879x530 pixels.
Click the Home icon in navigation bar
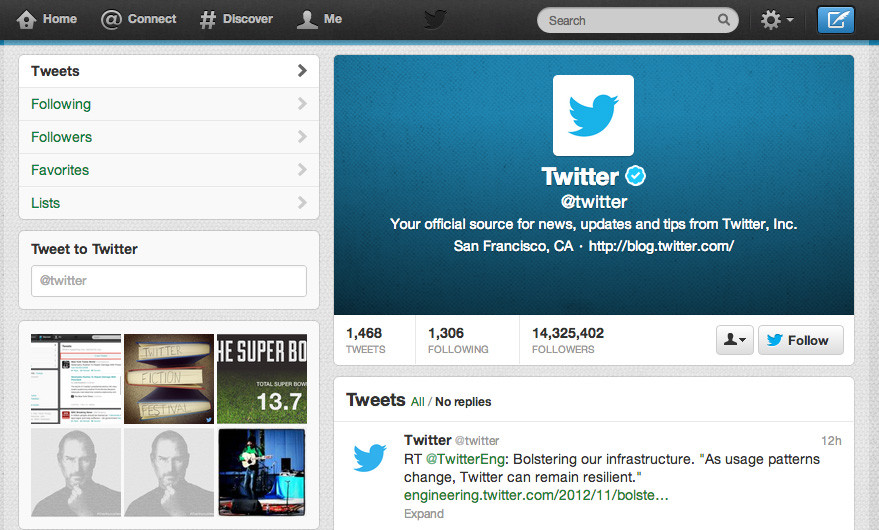tap(28, 19)
